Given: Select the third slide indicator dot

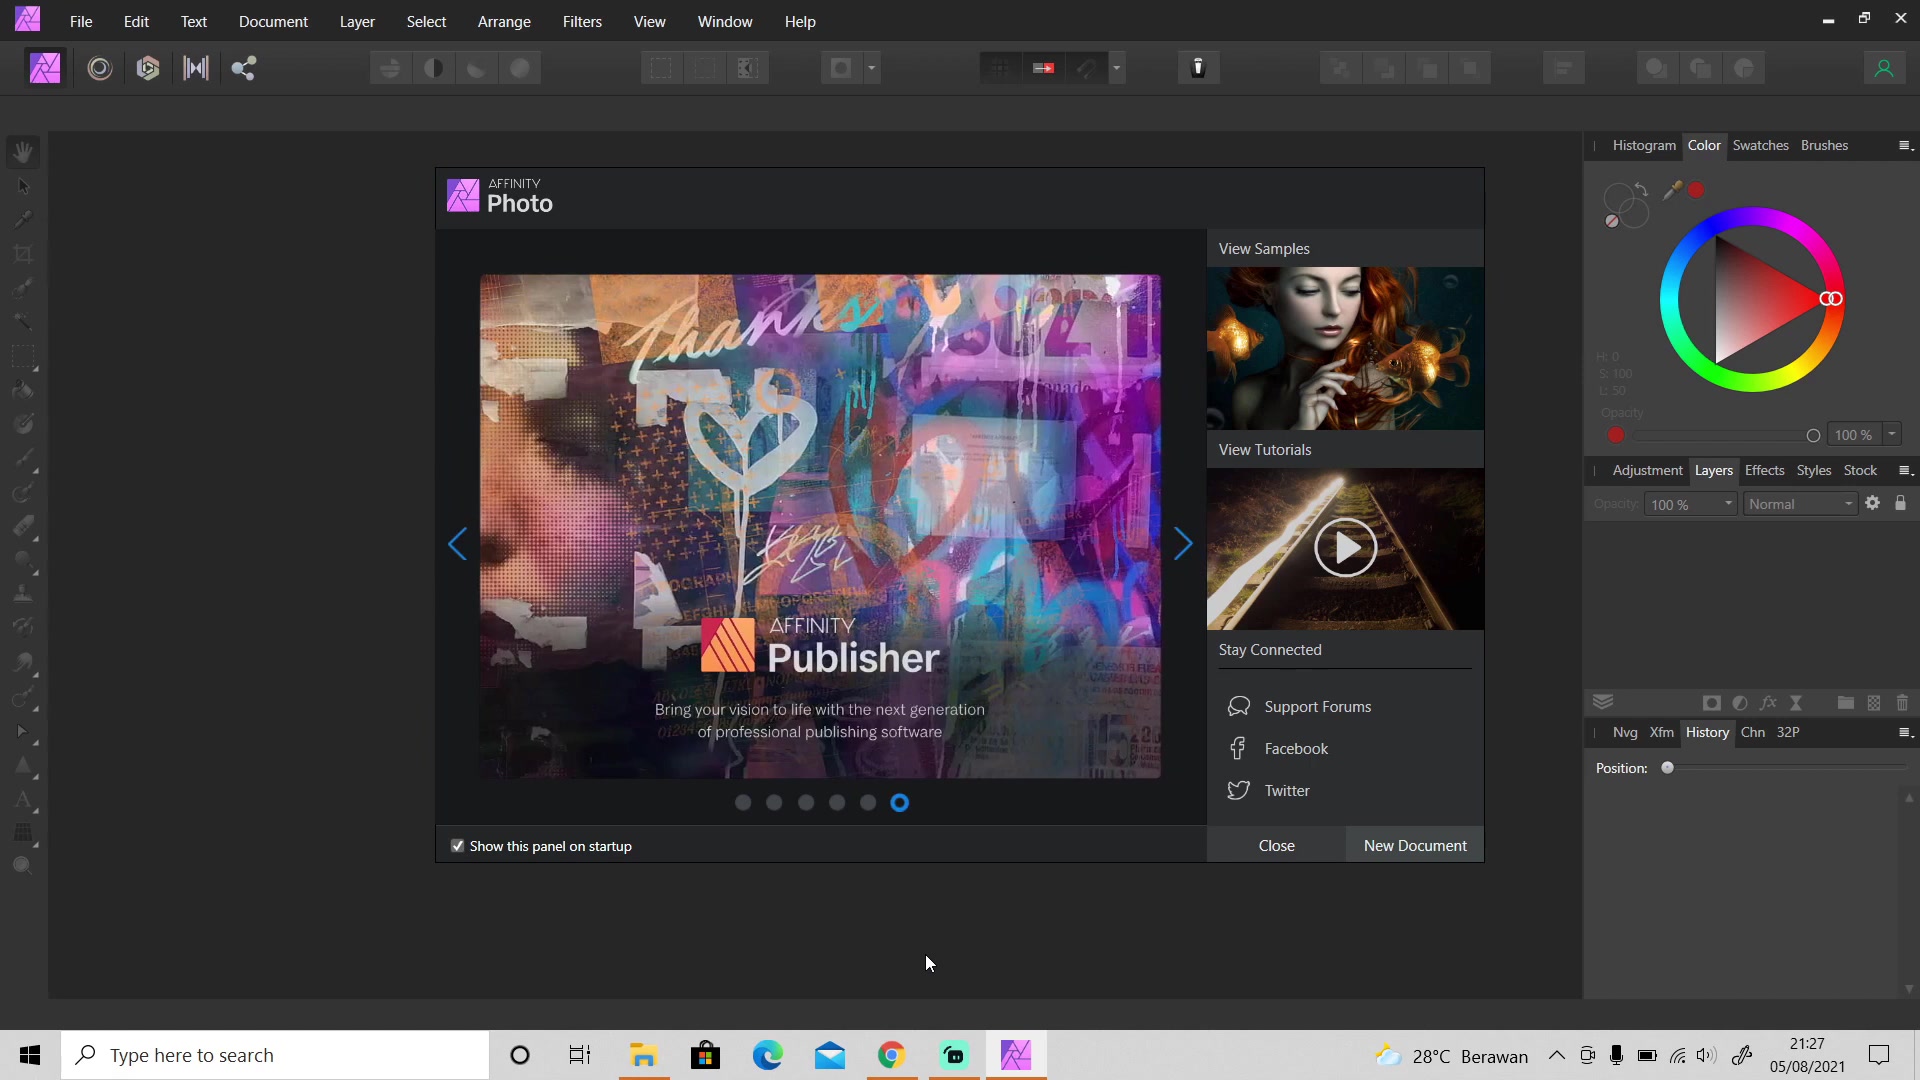Looking at the screenshot, I should click(x=806, y=802).
